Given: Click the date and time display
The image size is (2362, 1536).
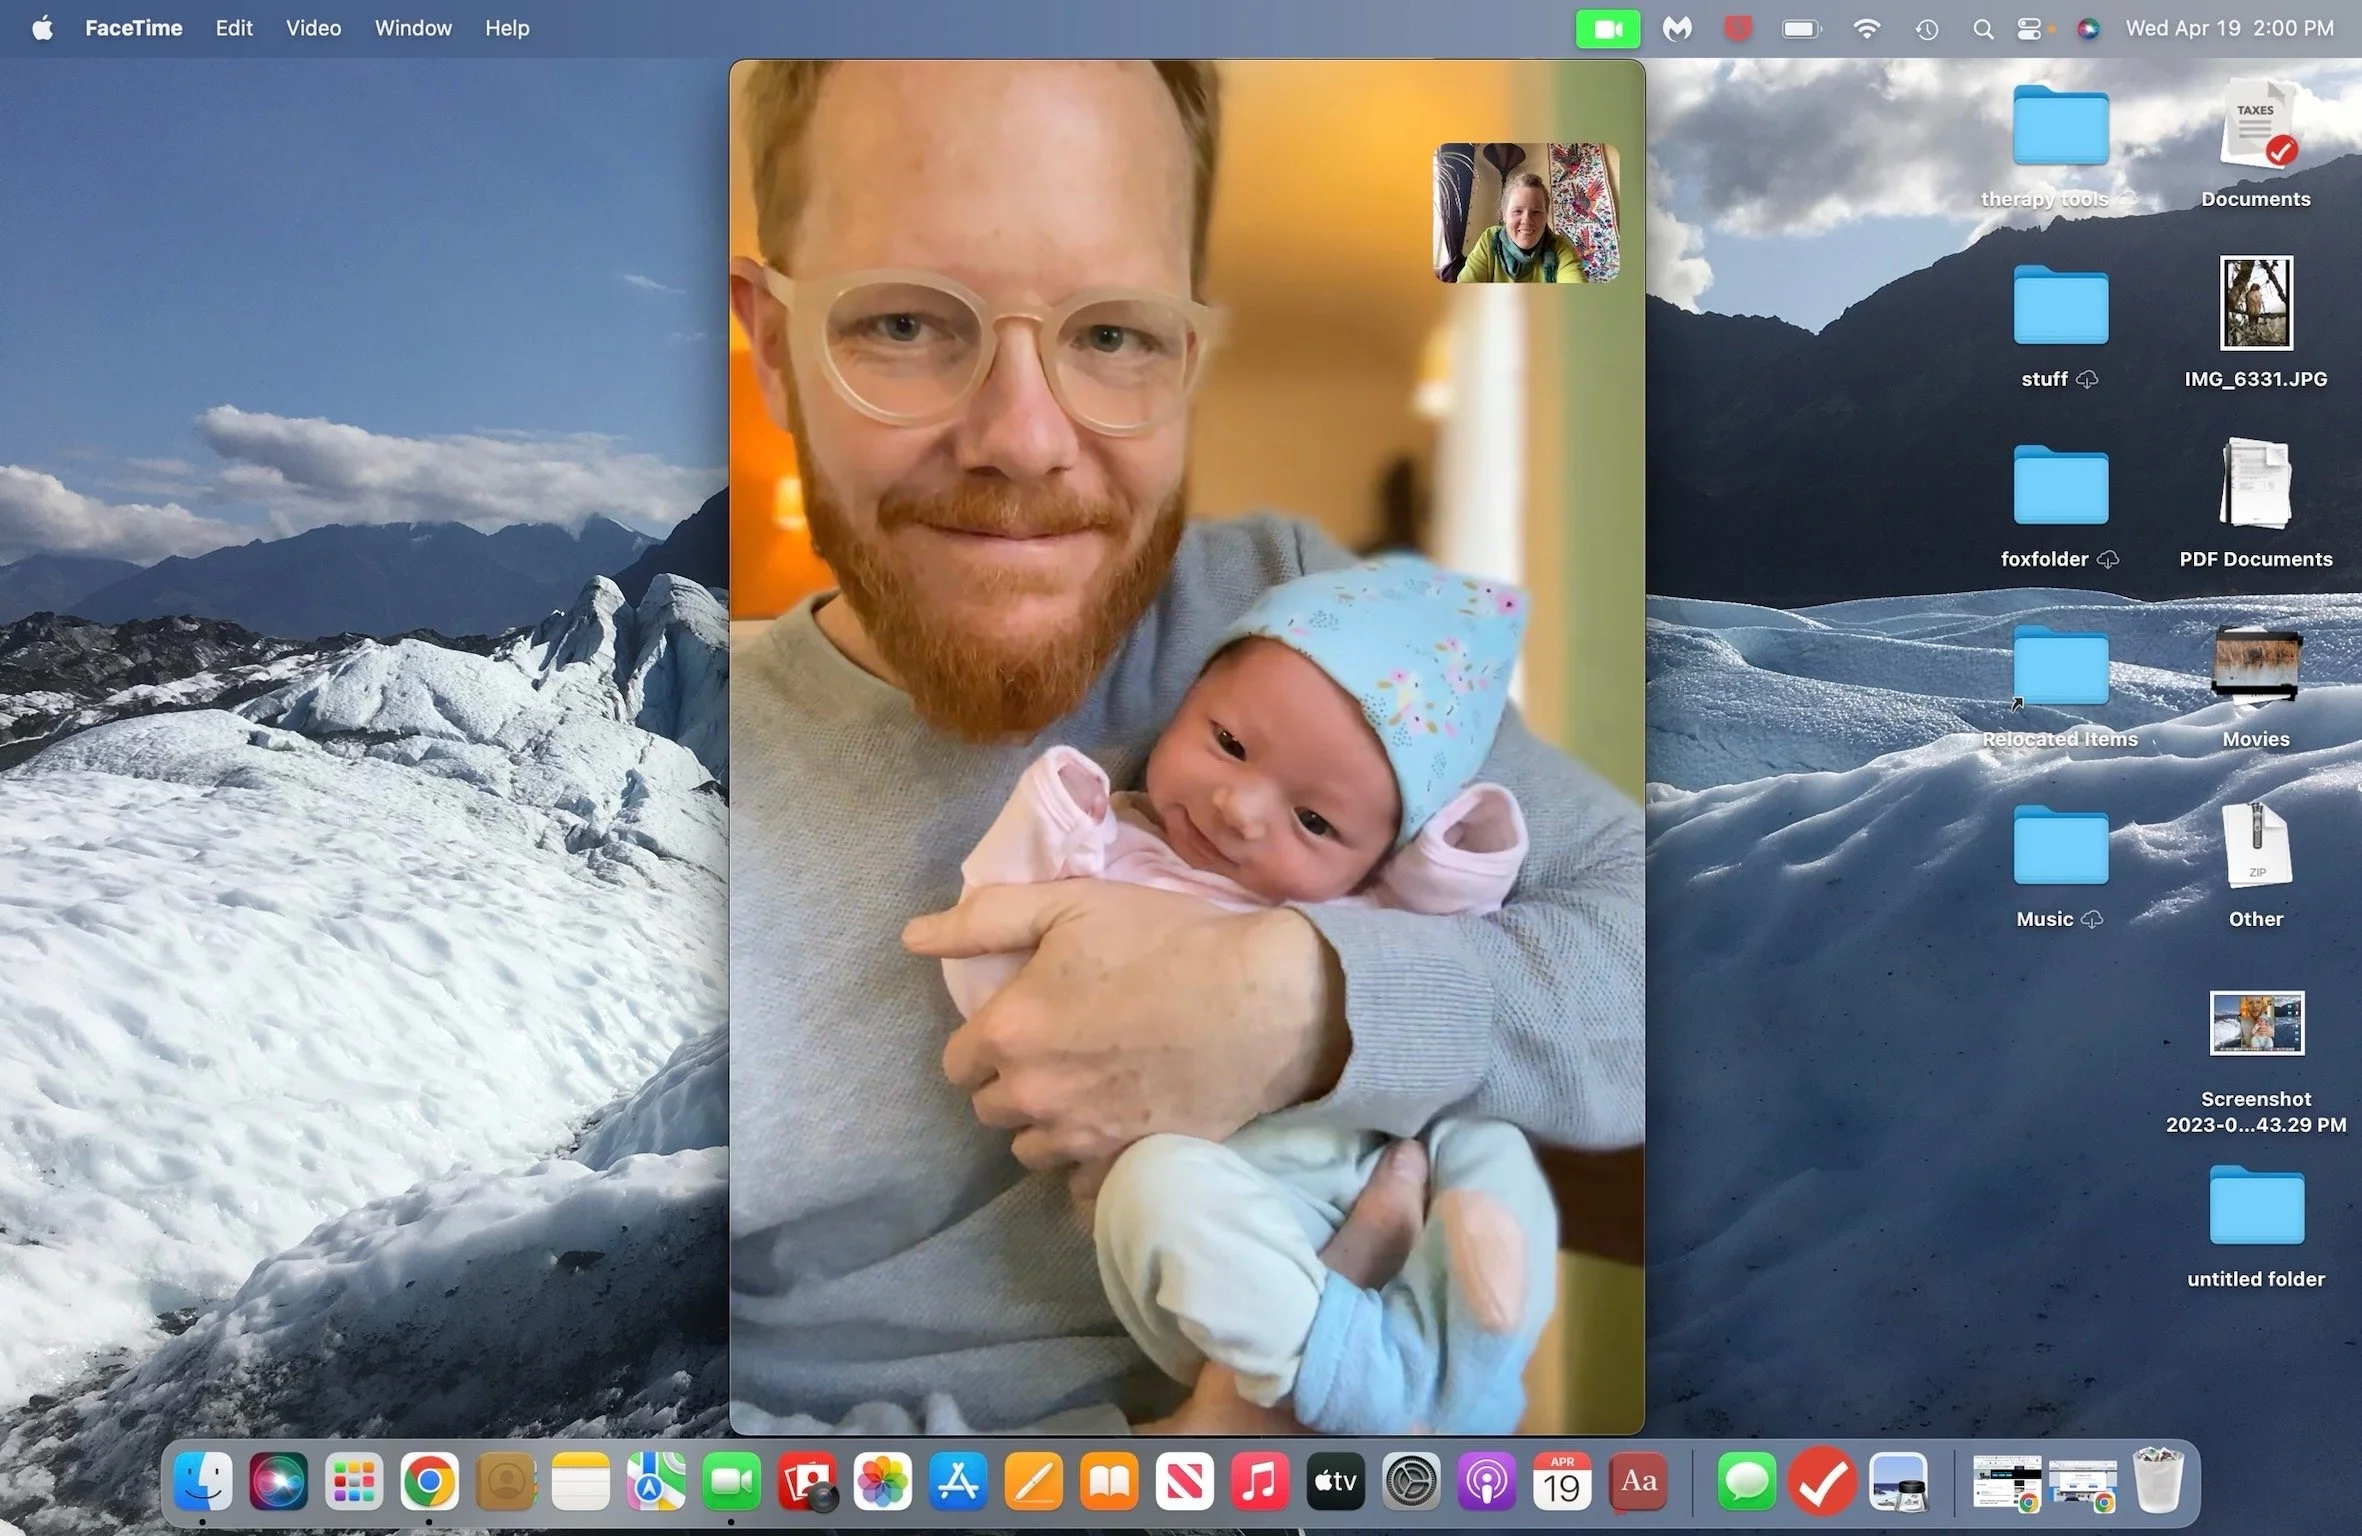Looking at the screenshot, I should pos(2229,28).
